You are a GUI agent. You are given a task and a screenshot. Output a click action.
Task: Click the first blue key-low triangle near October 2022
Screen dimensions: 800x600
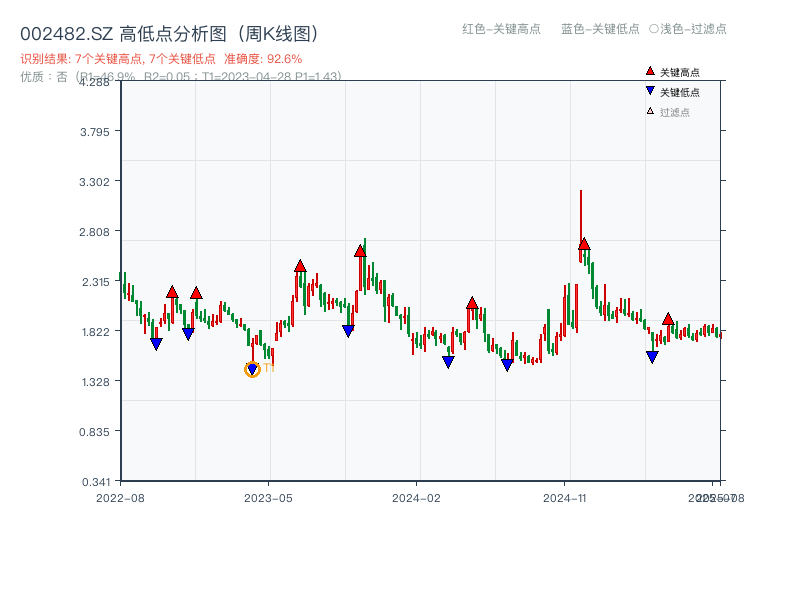click(x=156, y=344)
